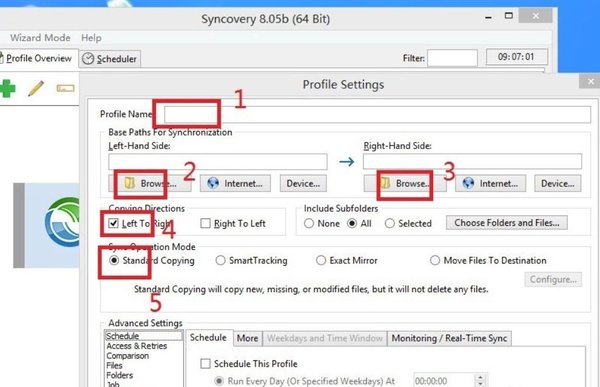
Task: Enable Right To Left copying
Action: [x=205, y=223]
